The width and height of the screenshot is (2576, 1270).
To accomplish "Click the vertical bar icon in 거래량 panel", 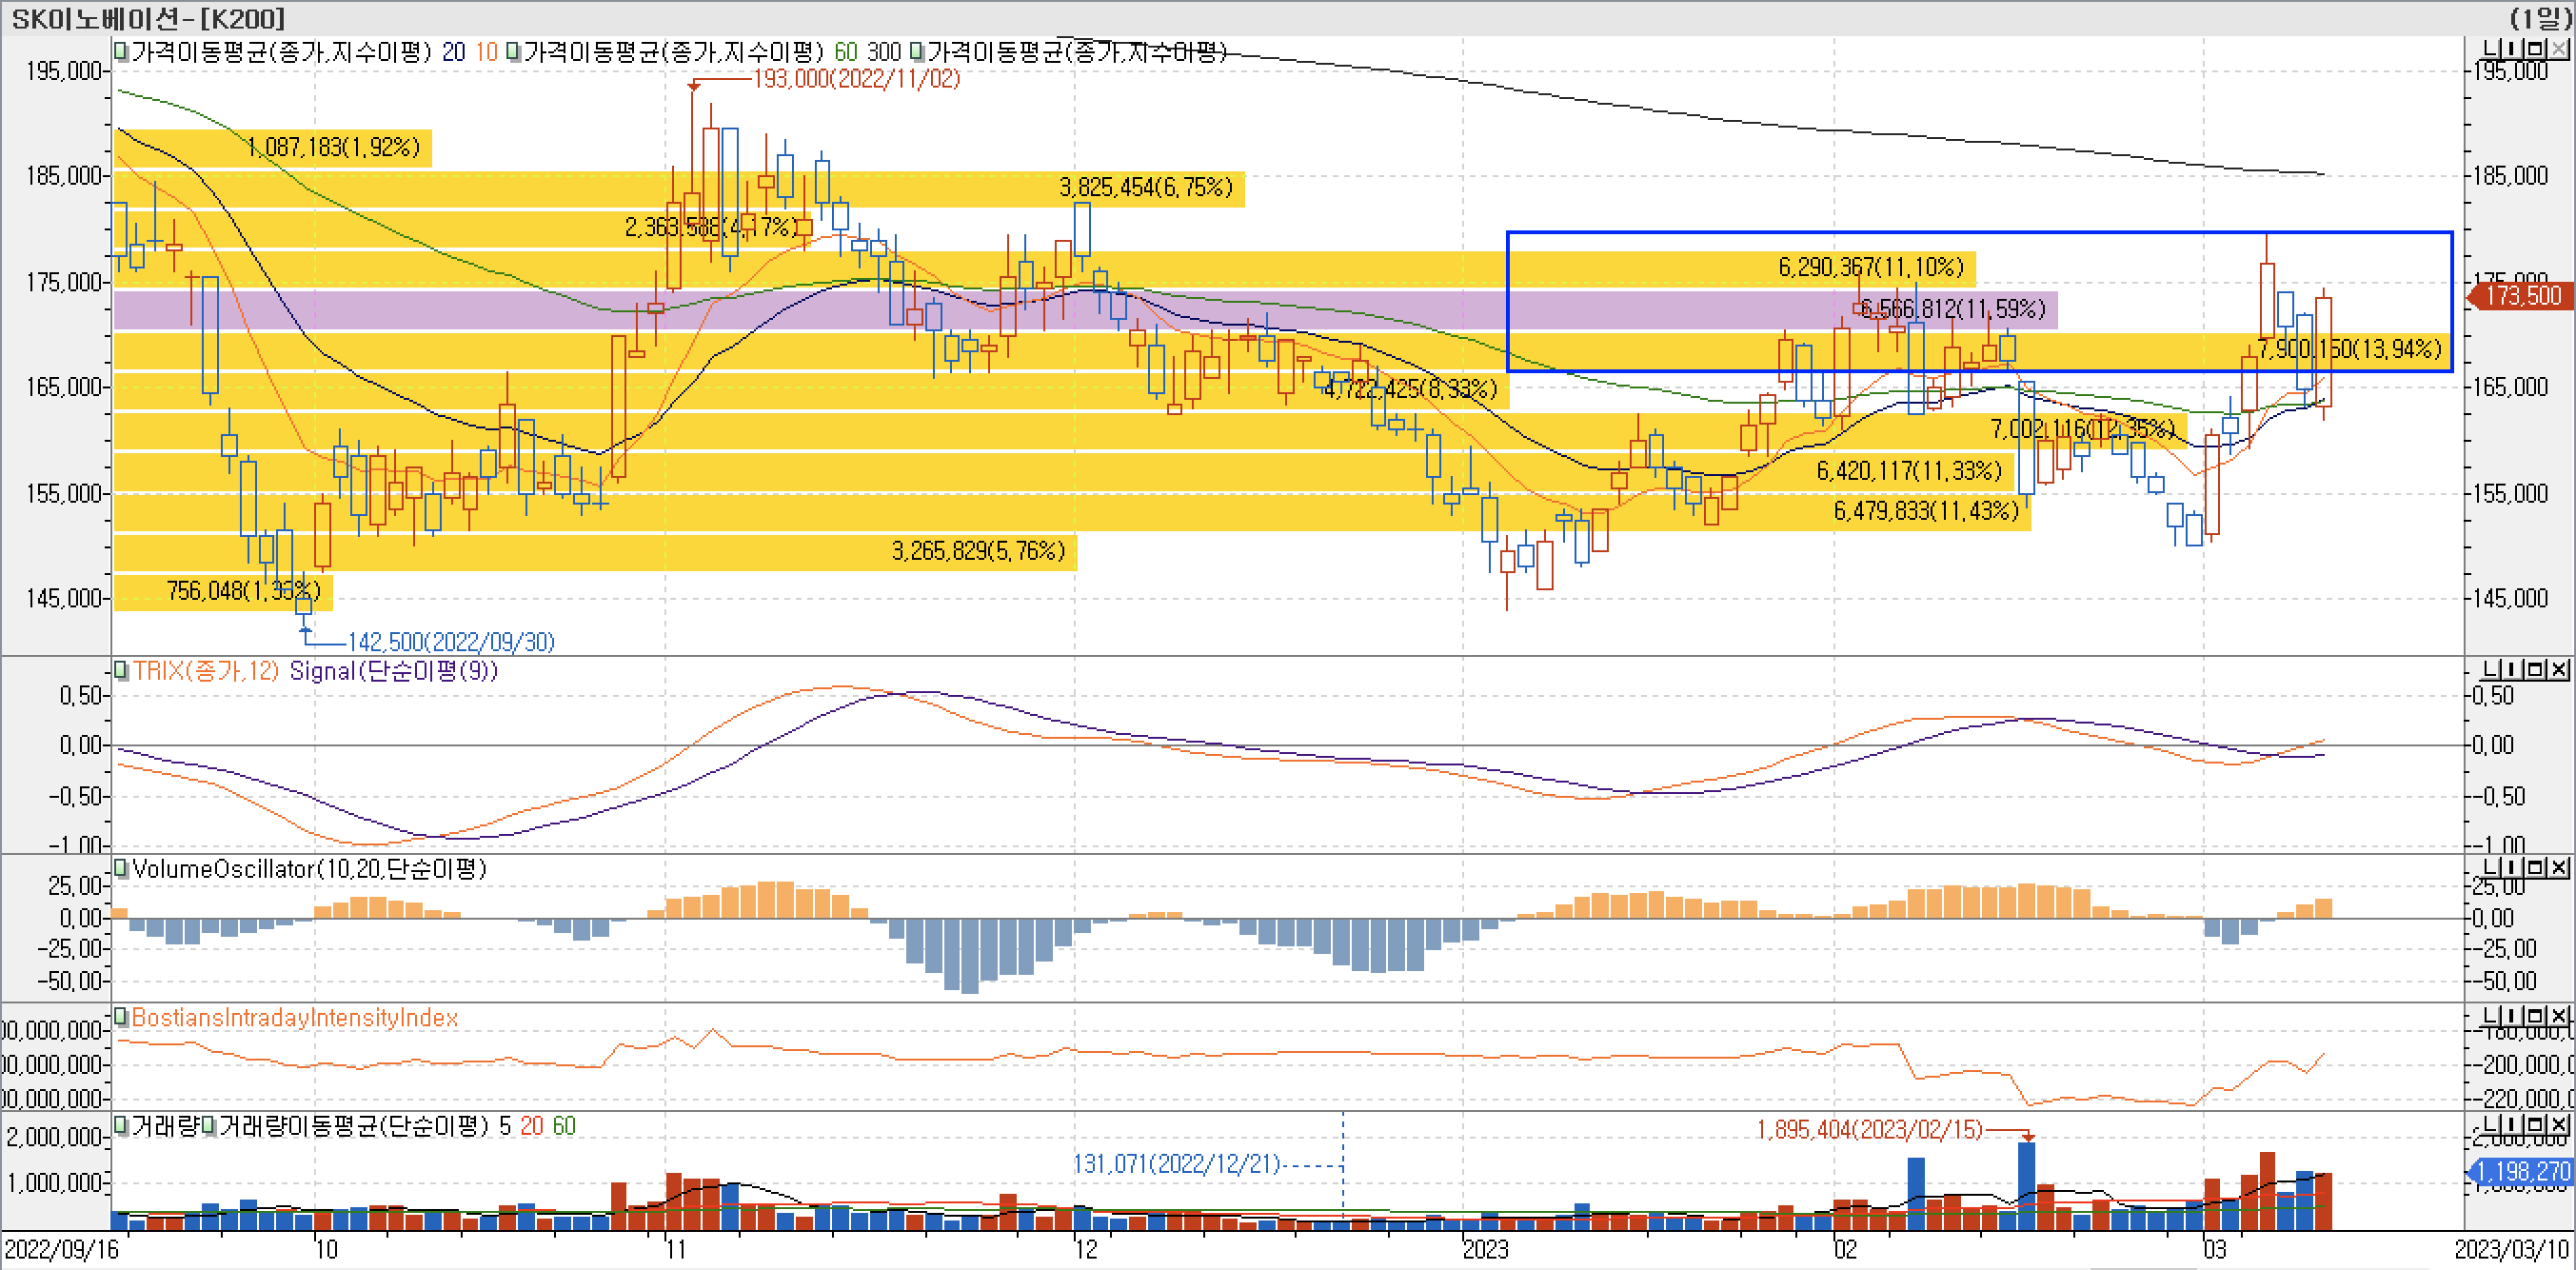I will (2512, 1124).
